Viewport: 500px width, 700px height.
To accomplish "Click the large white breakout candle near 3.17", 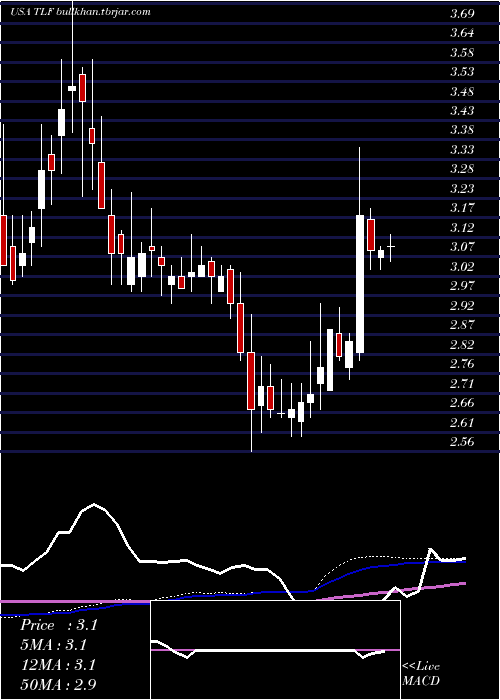I will pos(360,284).
